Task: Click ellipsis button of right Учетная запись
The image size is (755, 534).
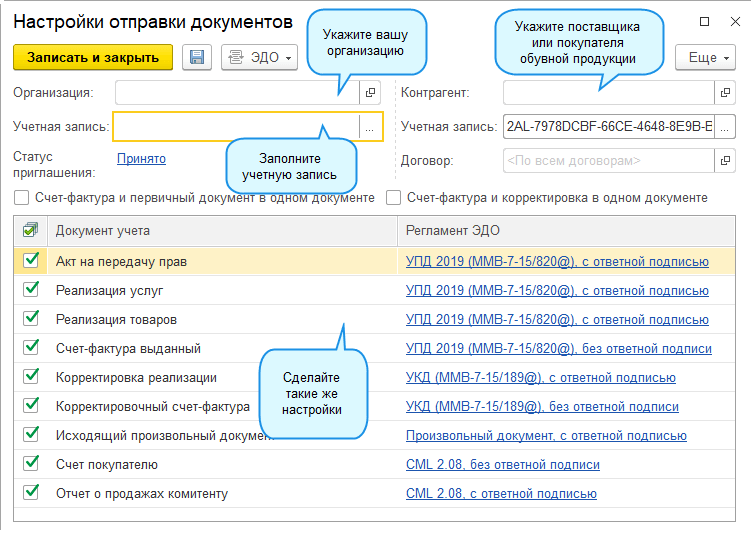Action: [x=726, y=127]
